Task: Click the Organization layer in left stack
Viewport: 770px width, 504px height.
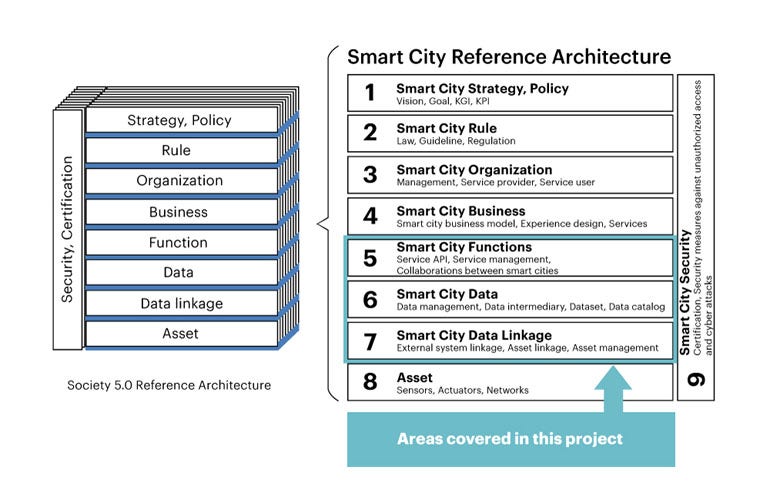Action: click(x=180, y=181)
